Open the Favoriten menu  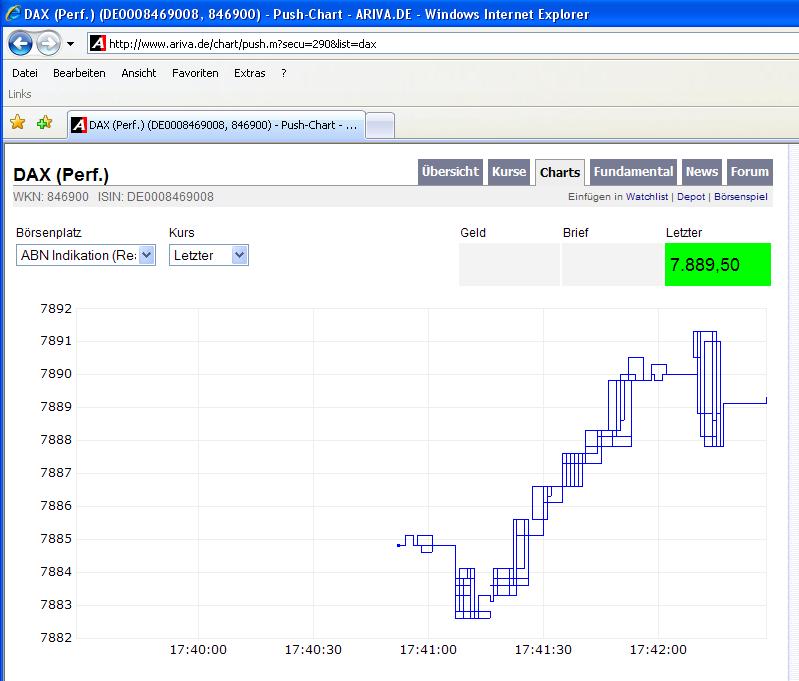tap(195, 73)
